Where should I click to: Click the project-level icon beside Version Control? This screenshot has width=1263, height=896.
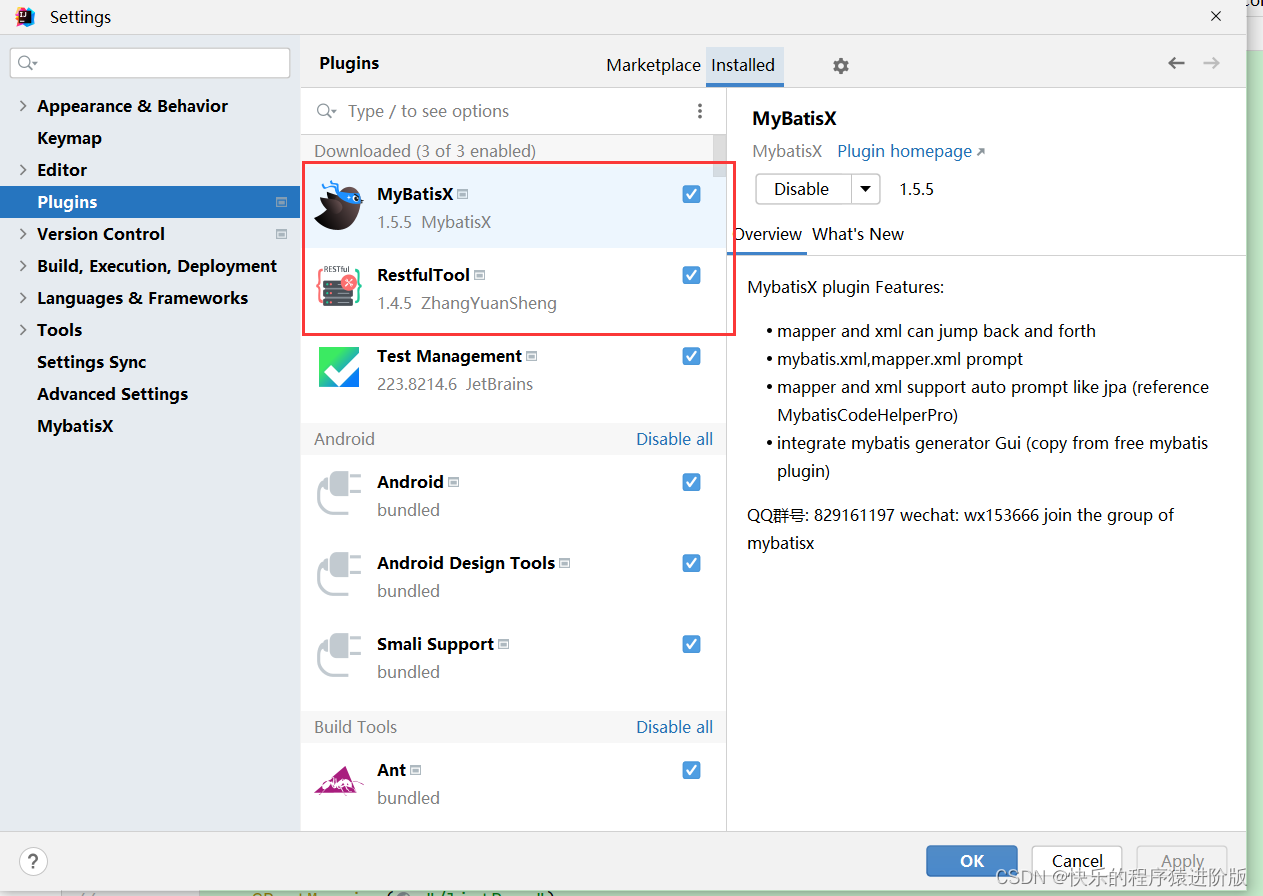(x=281, y=234)
